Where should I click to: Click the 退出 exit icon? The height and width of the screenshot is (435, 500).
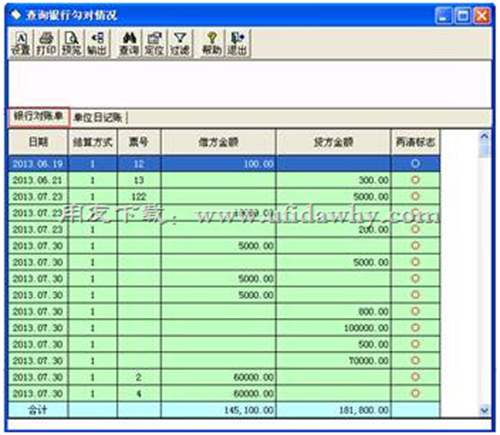coord(237,43)
